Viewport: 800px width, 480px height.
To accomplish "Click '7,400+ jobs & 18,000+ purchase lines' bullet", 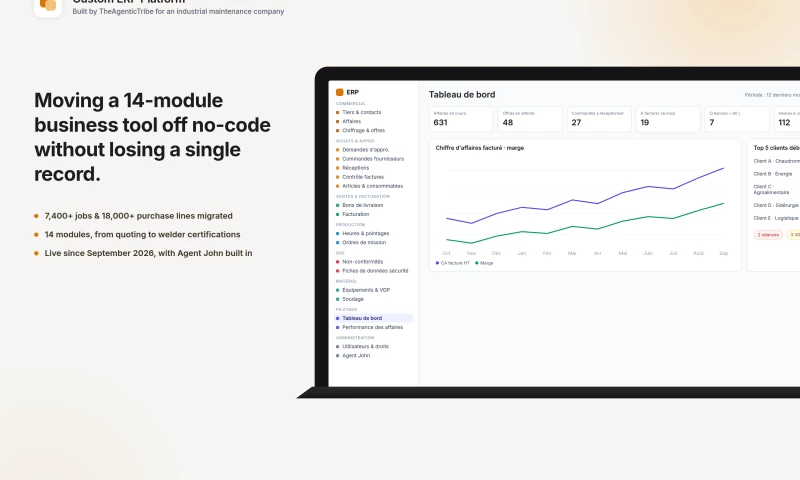I will [138, 216].
